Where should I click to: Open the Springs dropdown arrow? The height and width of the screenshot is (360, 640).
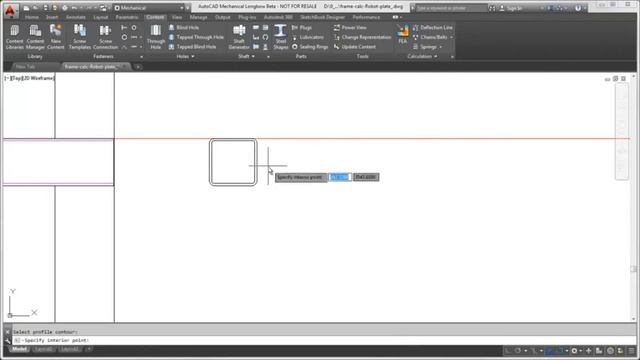(441, 47)
